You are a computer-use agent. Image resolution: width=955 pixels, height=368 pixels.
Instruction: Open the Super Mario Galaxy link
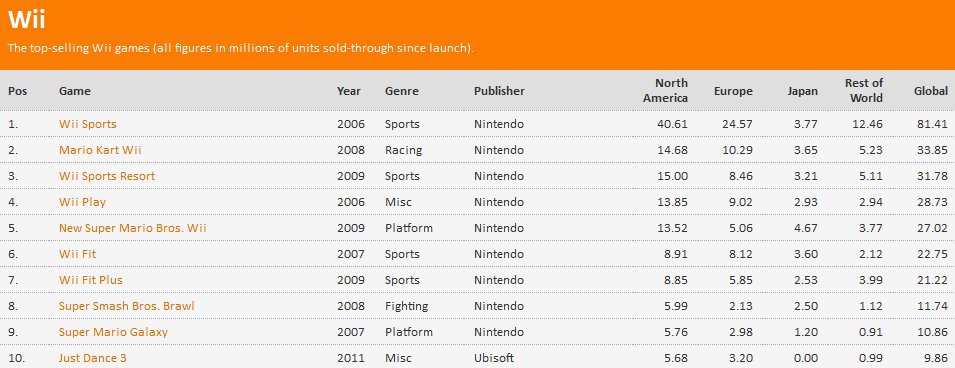click(113, 332)
